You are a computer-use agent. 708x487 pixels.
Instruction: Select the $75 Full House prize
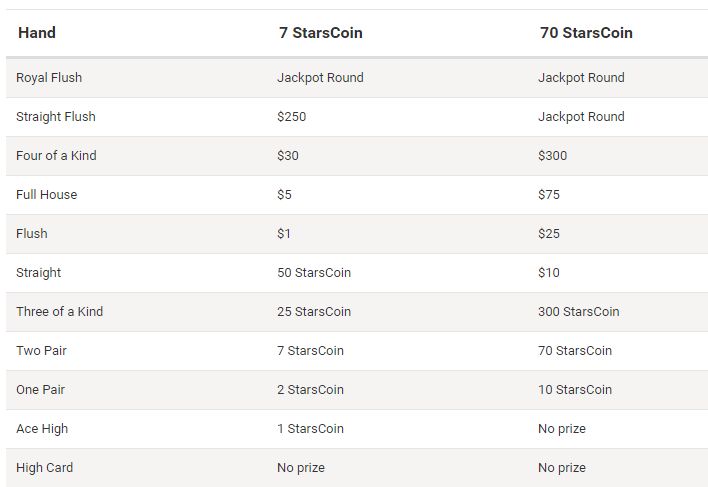(x=549, y=195)
